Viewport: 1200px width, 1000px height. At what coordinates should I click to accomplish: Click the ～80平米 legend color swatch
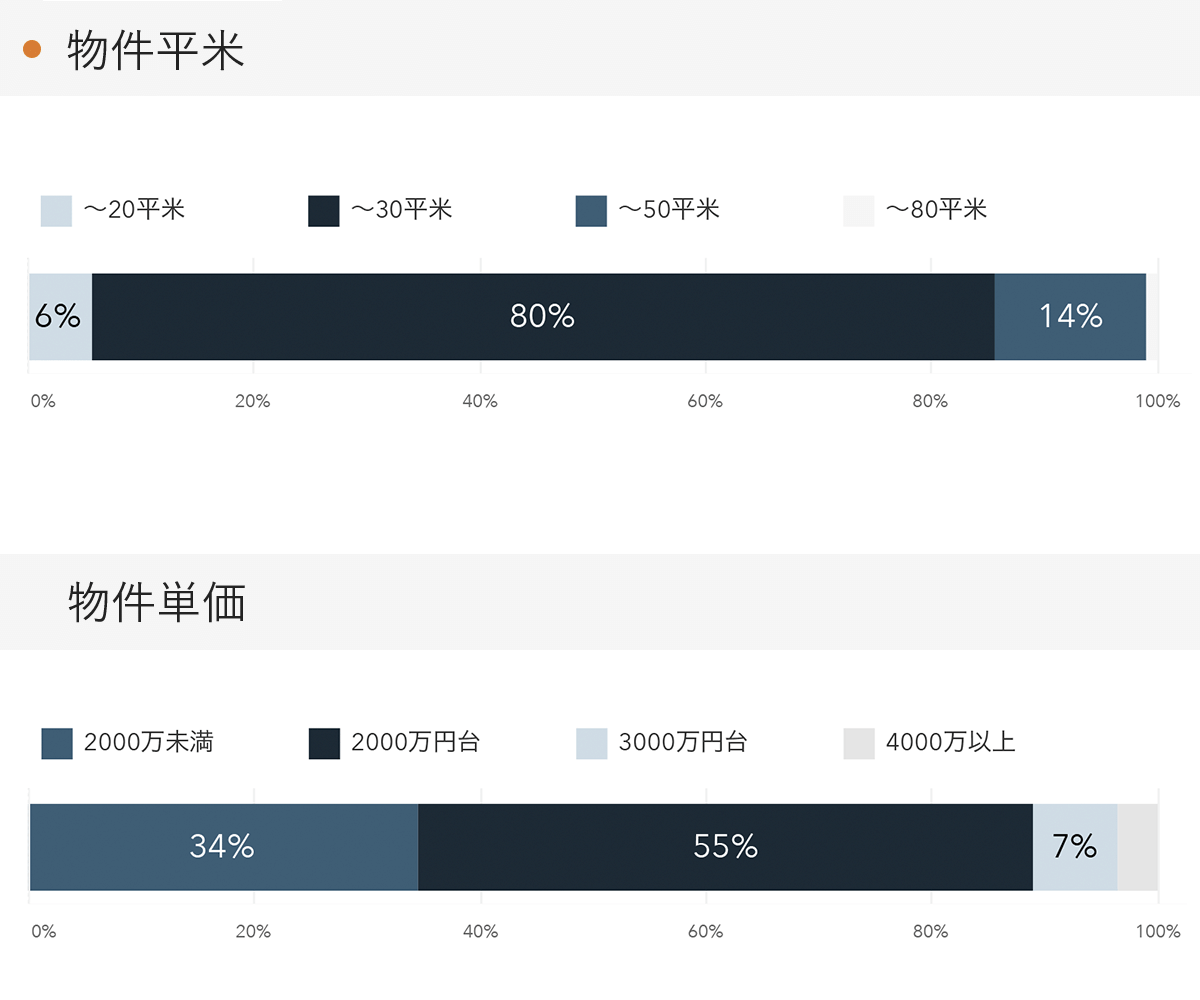(x=859, y=211)
